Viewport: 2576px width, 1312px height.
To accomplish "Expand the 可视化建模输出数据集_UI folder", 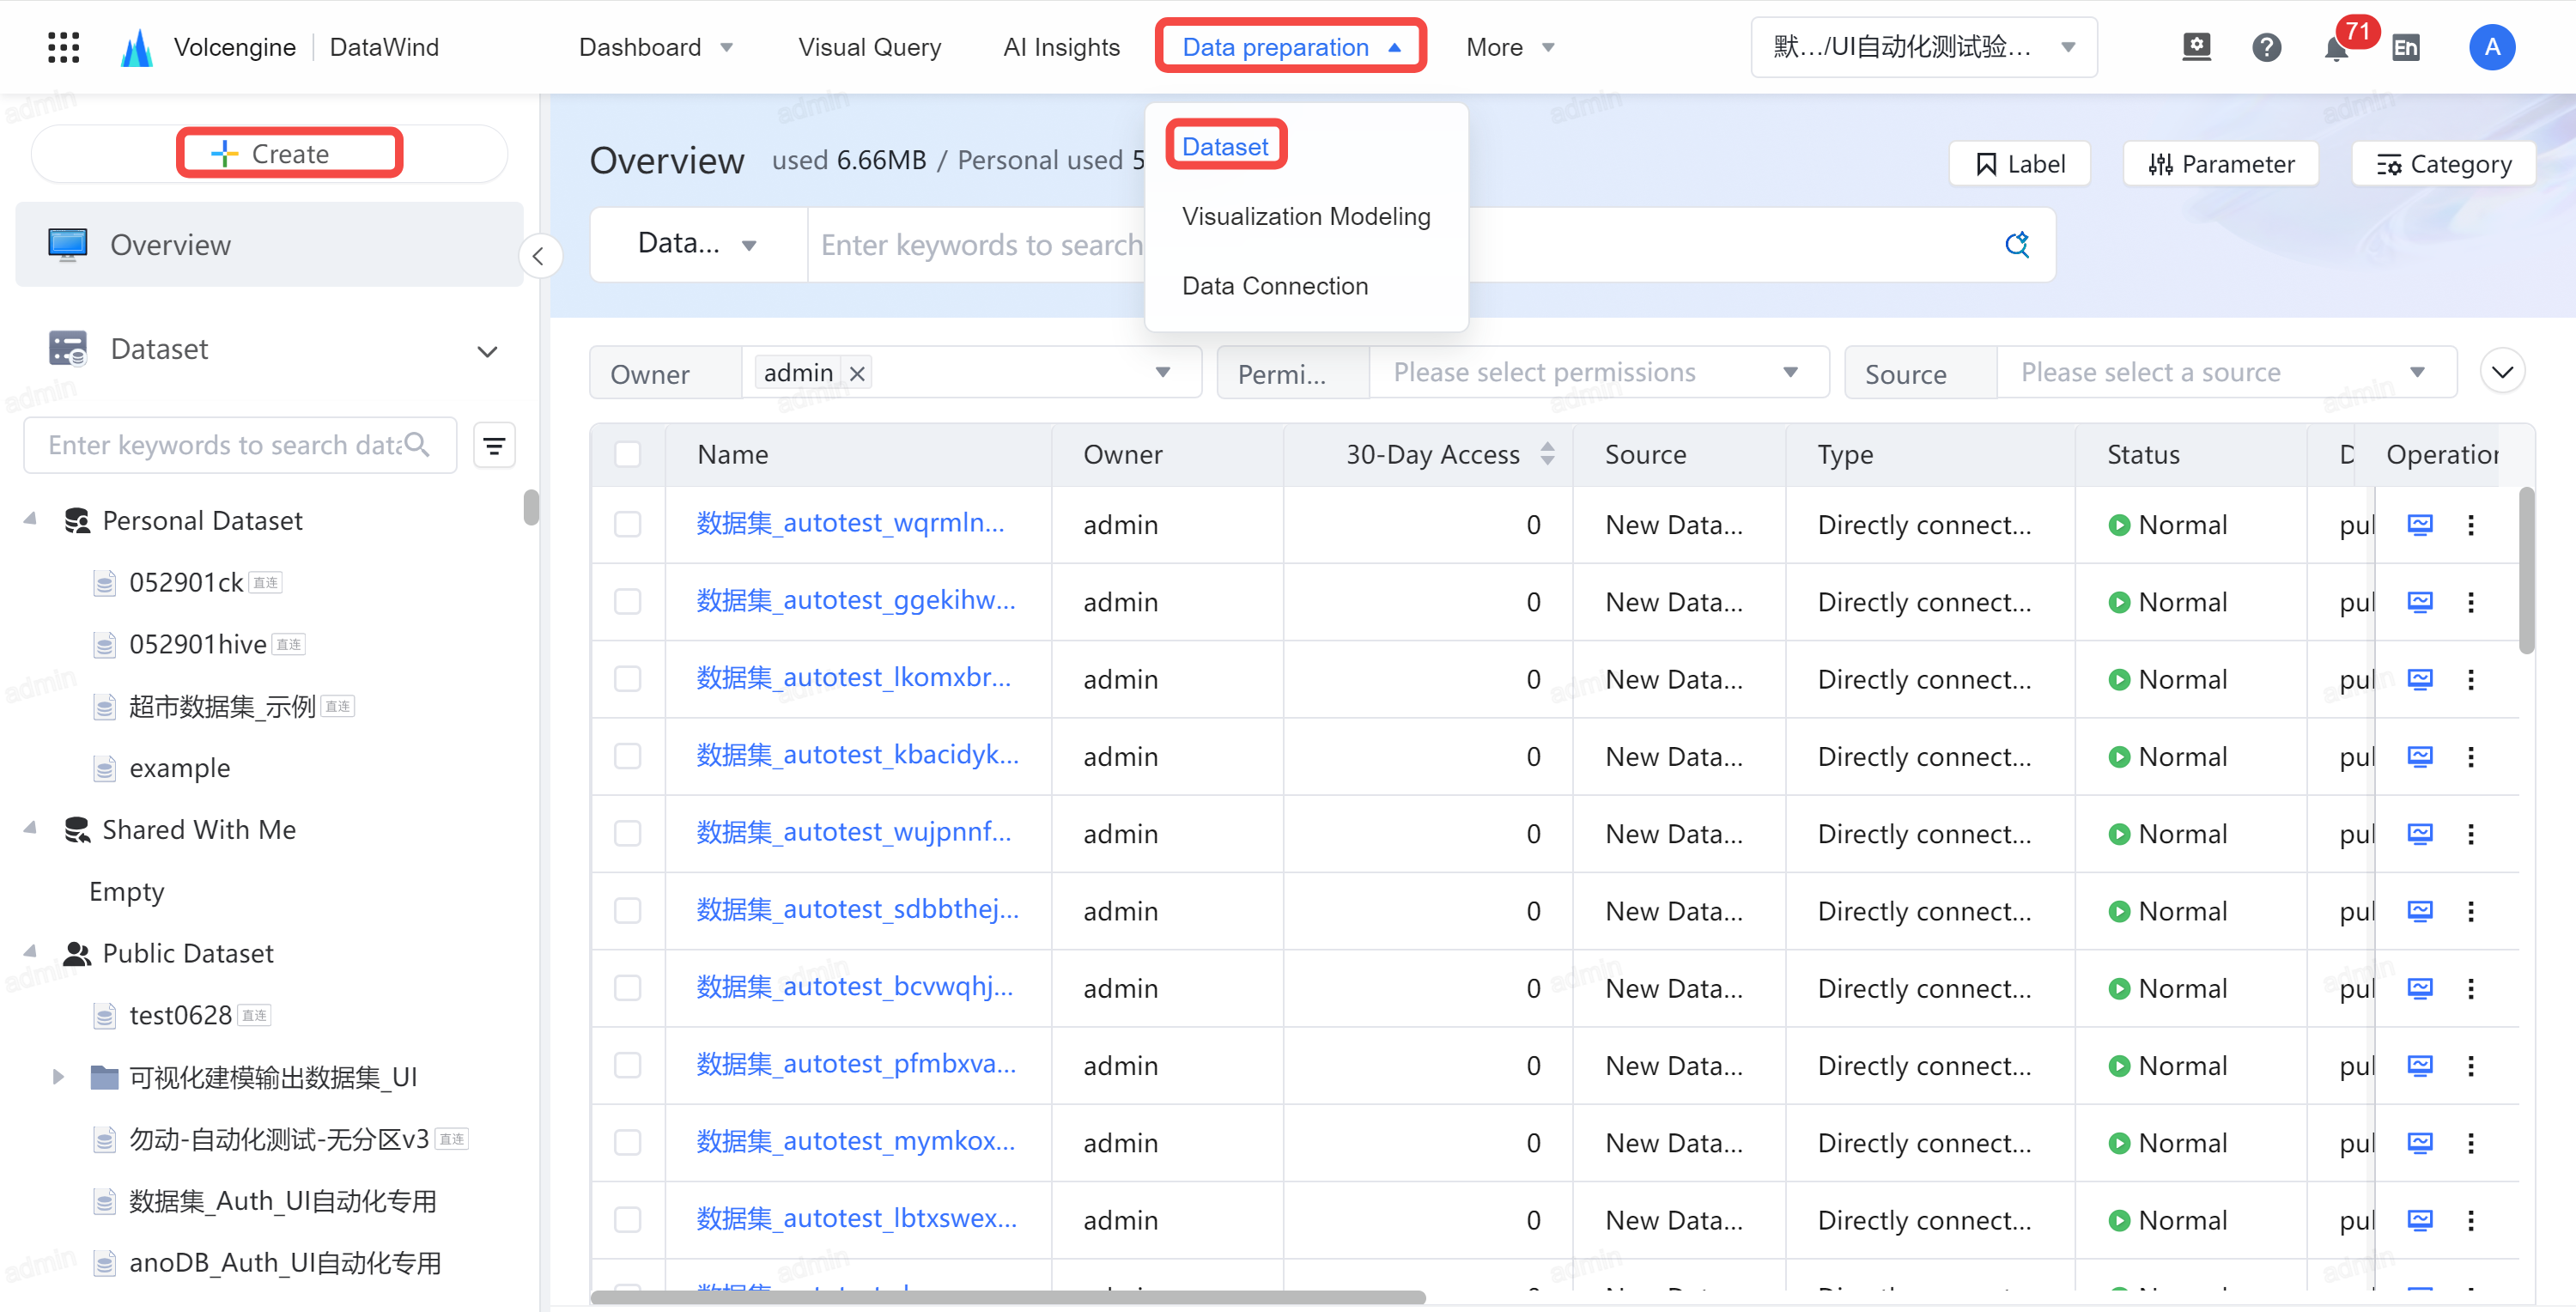I will tap(58, 1077).
